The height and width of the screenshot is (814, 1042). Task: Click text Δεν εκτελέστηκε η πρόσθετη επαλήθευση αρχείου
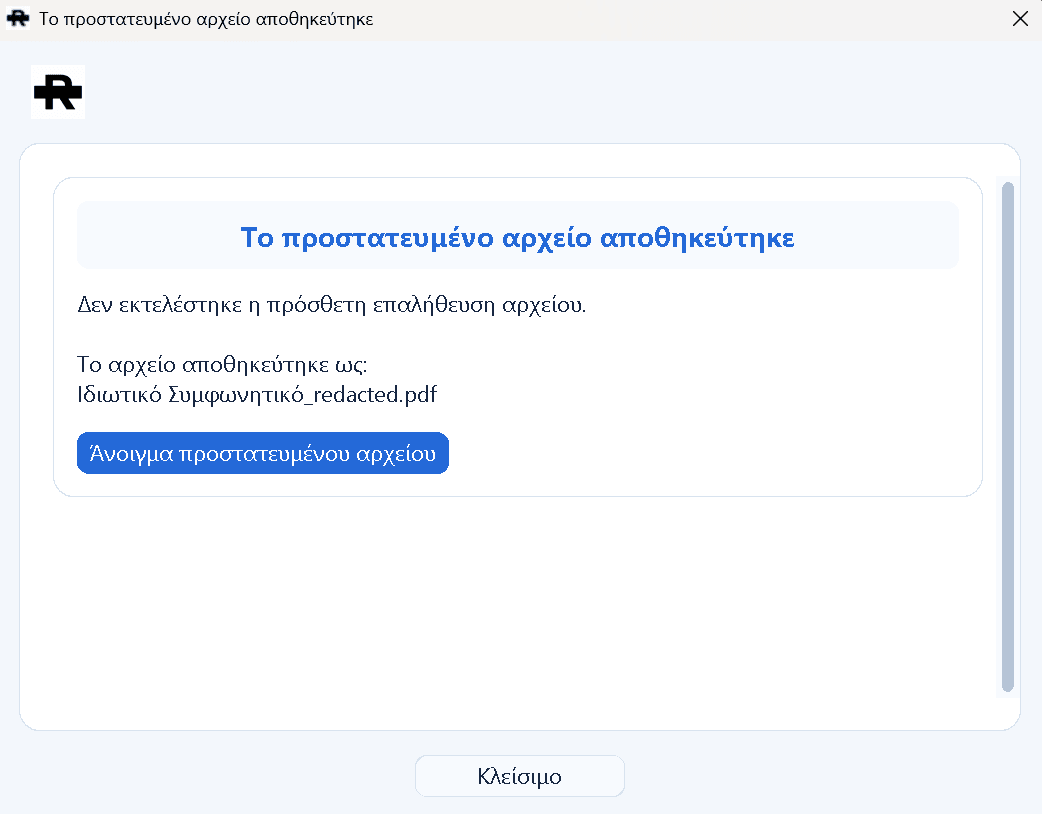click(332, 305)
